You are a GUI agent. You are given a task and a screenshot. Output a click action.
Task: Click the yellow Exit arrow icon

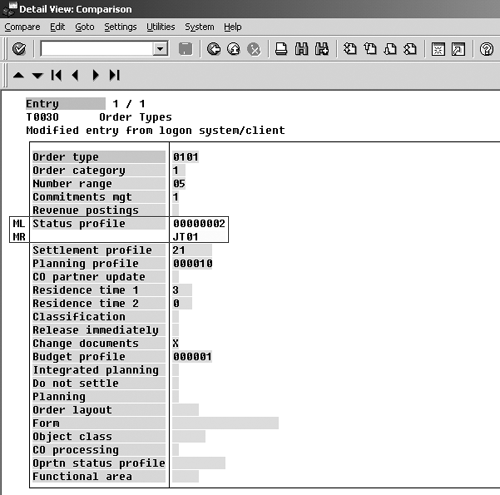(x=234, y=49)
